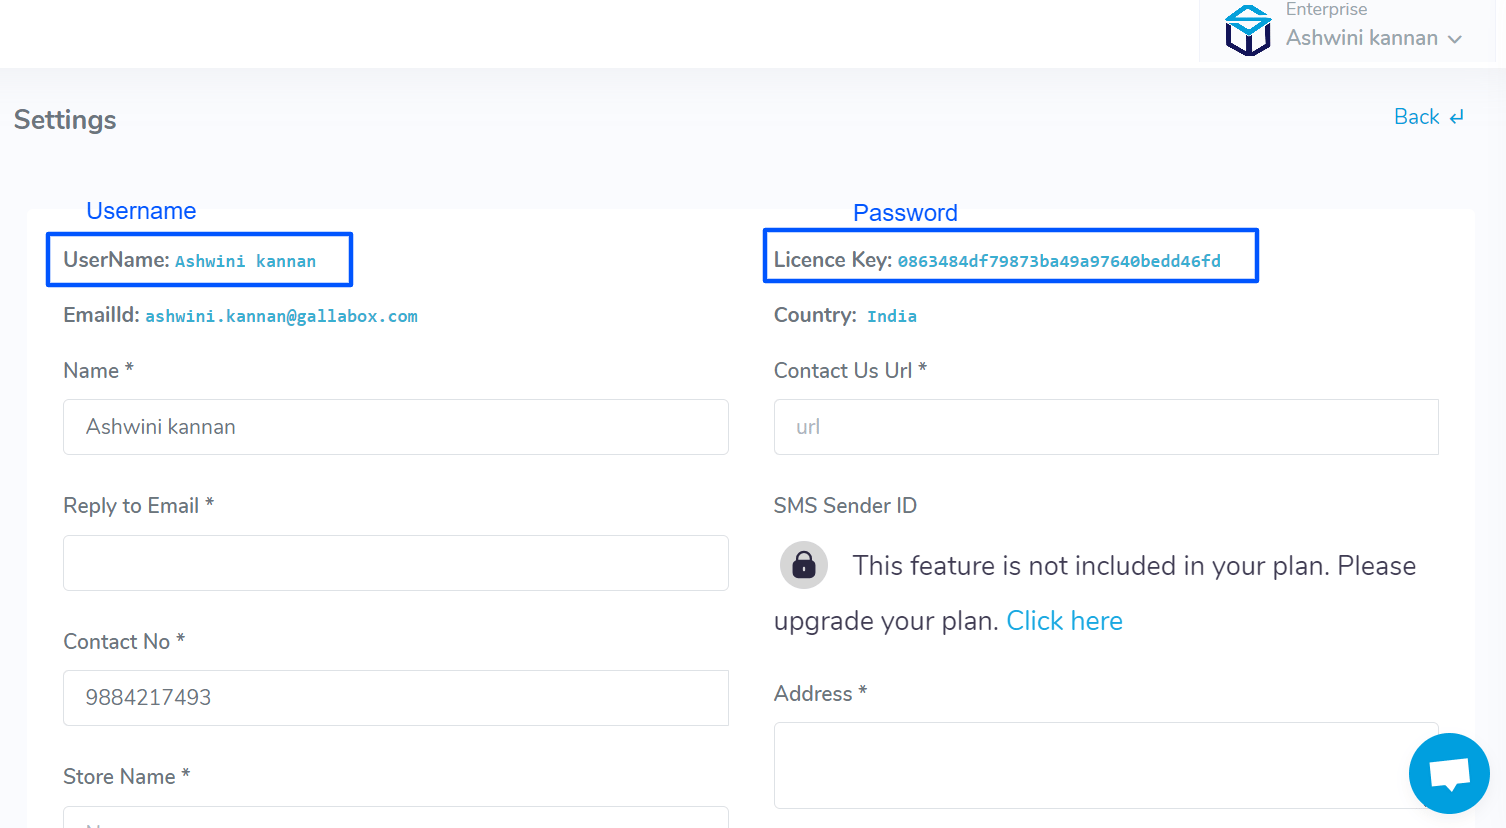Click into the Reply to Email field
Image resolution: width=1506 pixels, height=828 pixels.
pyautogui.click(x=396, y=563)
